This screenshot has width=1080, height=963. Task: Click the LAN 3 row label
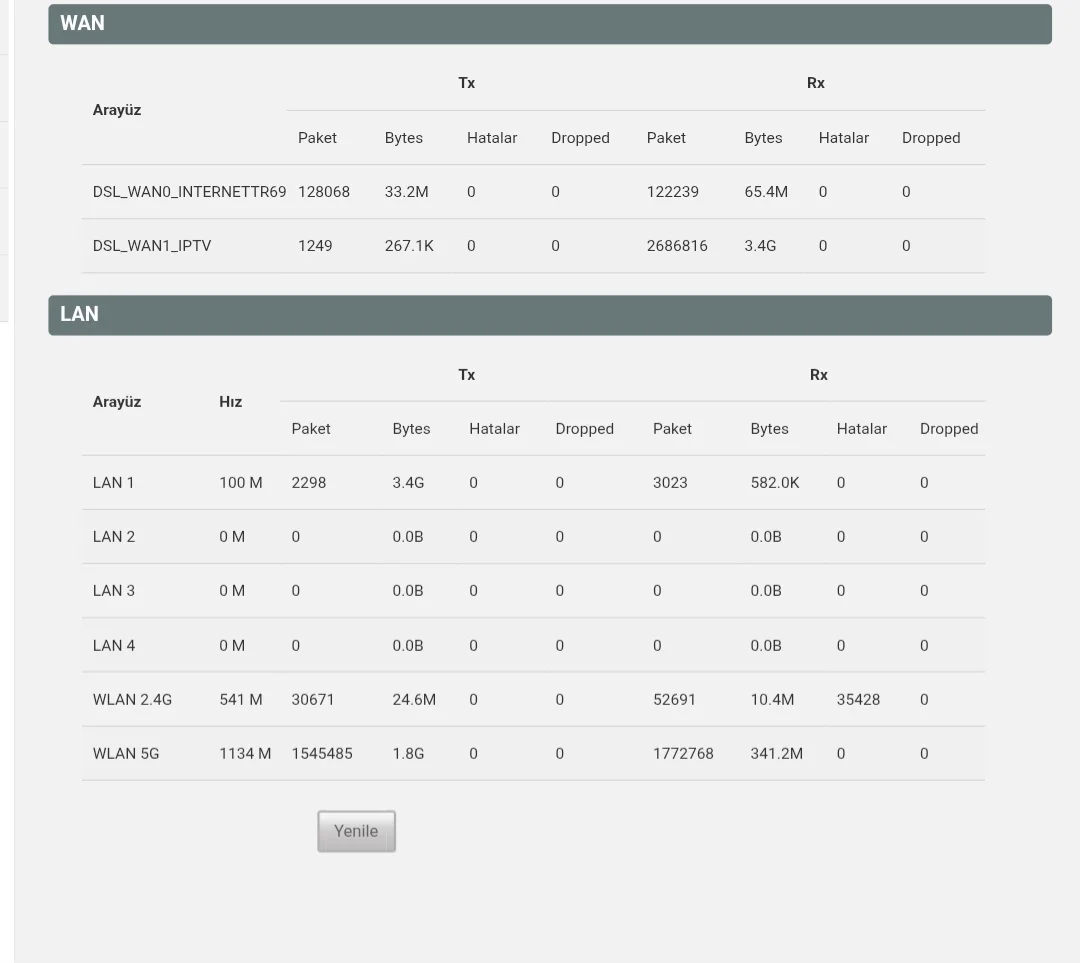point(114,590)
